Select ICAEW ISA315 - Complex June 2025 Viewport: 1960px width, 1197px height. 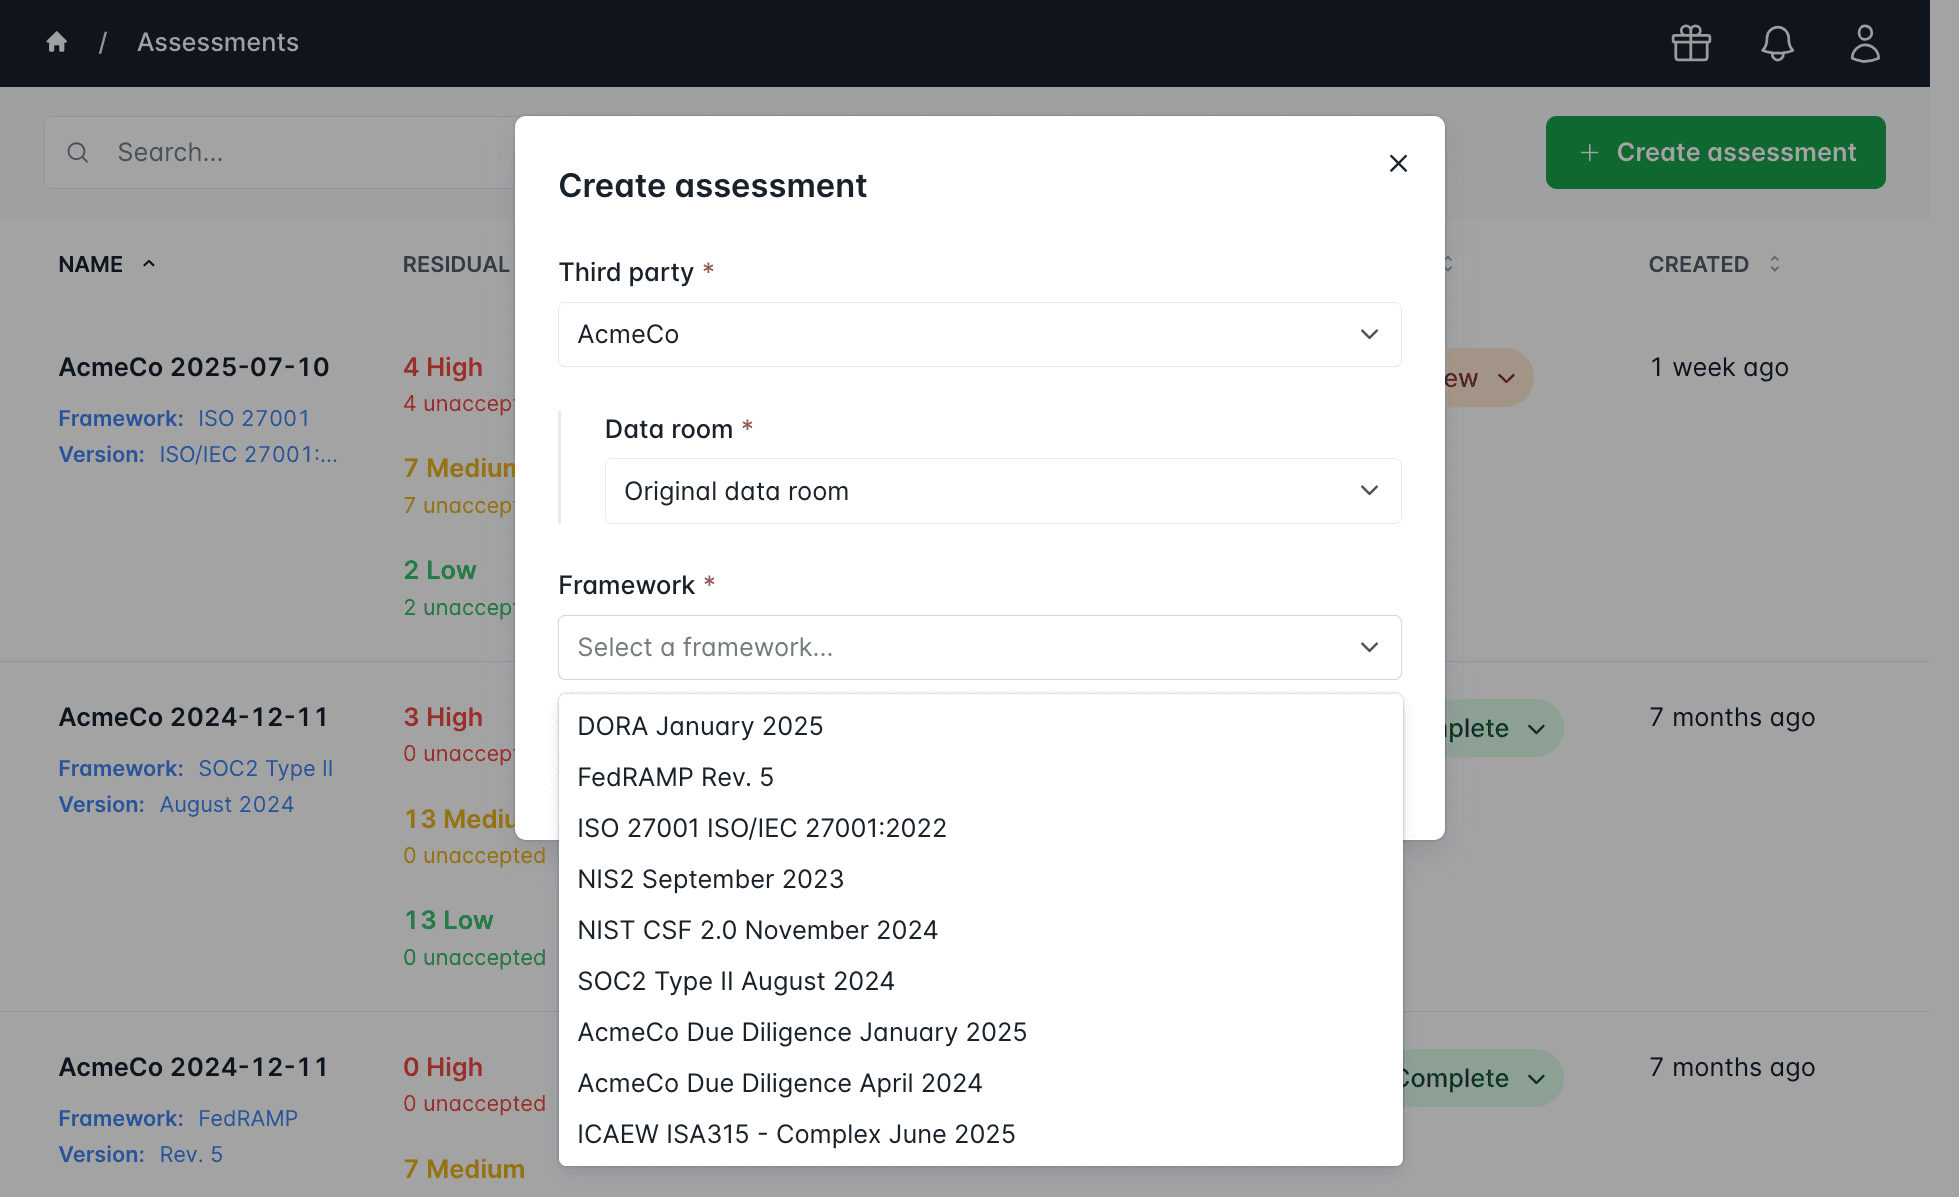coord(796,1134)
